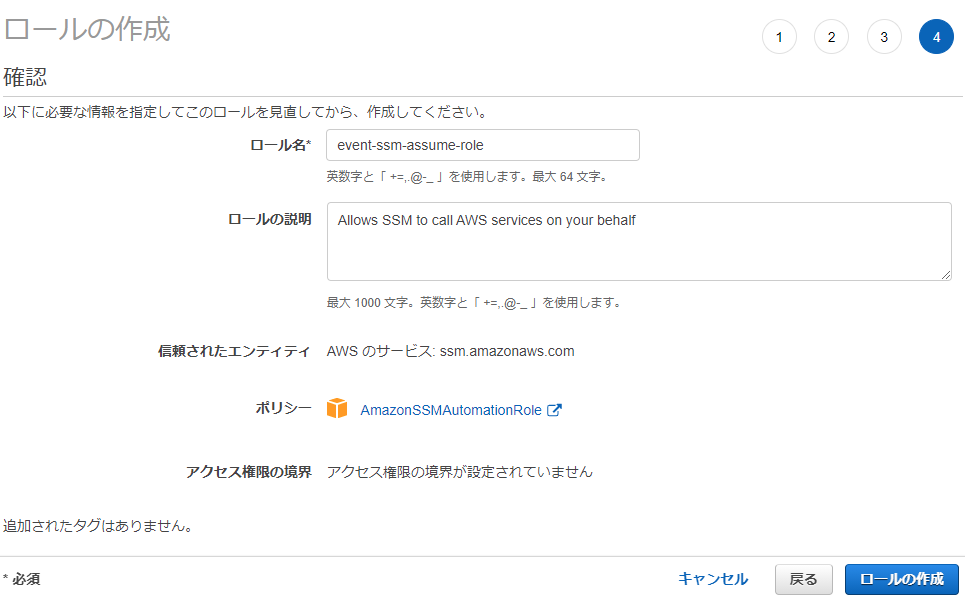The height and width of the screenshot is (598, 965).
Task: Click the 確認 section header
Action: point(22,75)
